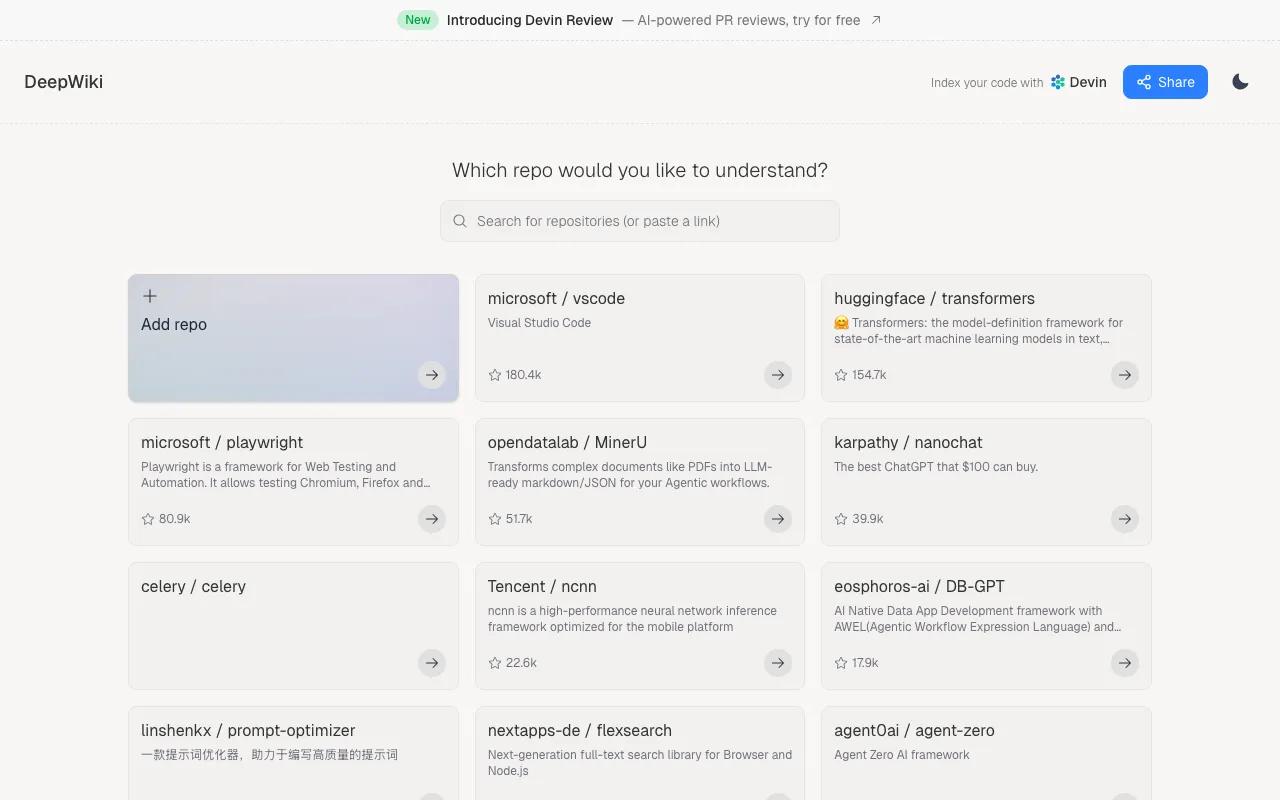
Task: Click the 180.4k star count
Action: point(524,375)
